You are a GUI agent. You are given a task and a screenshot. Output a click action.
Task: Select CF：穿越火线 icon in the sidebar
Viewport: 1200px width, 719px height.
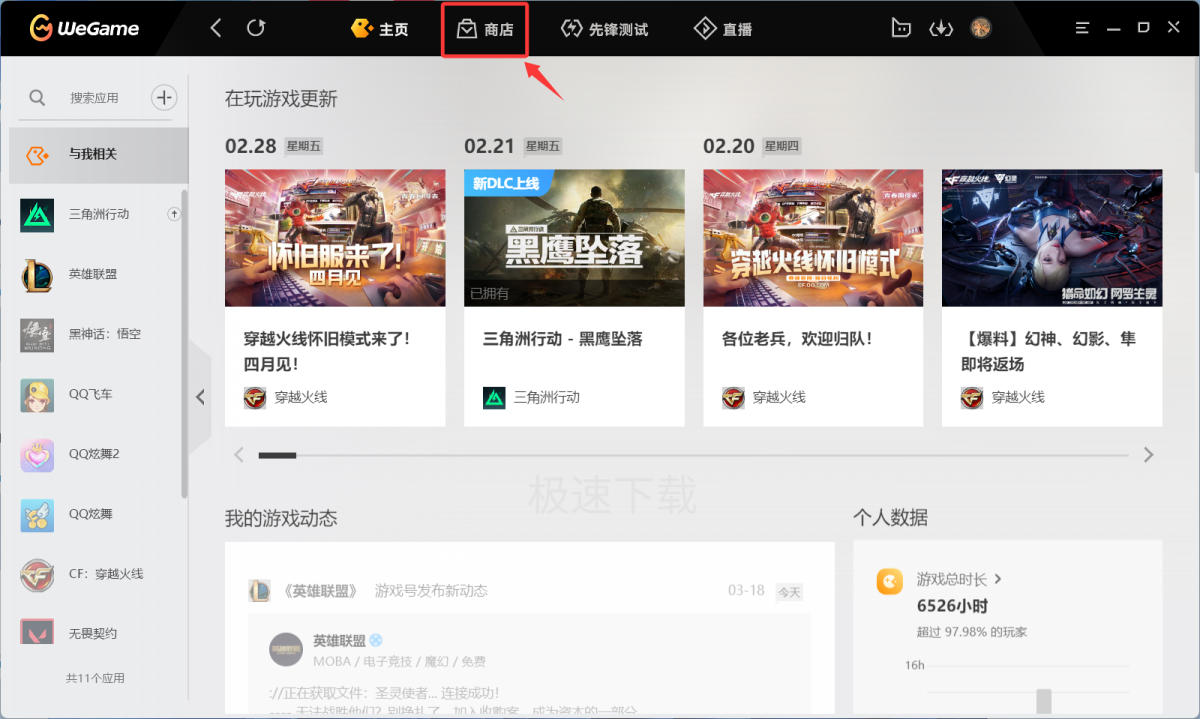[x=38, y=575]
